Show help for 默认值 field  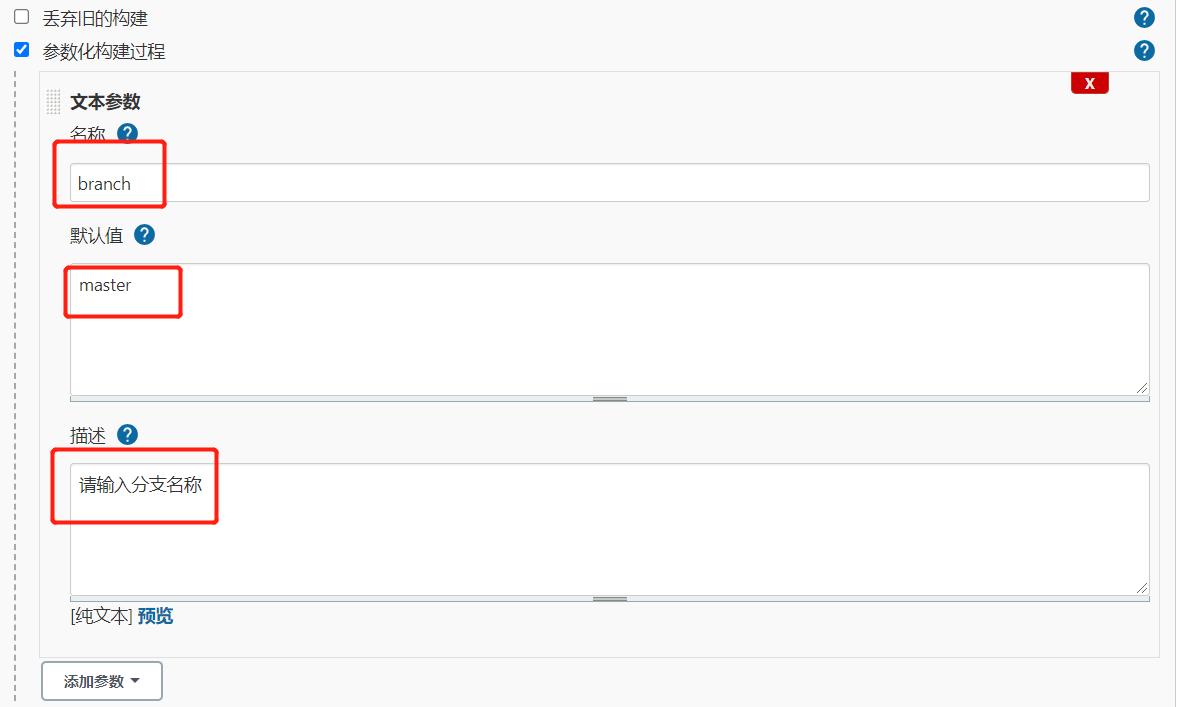tap(144, 235)
